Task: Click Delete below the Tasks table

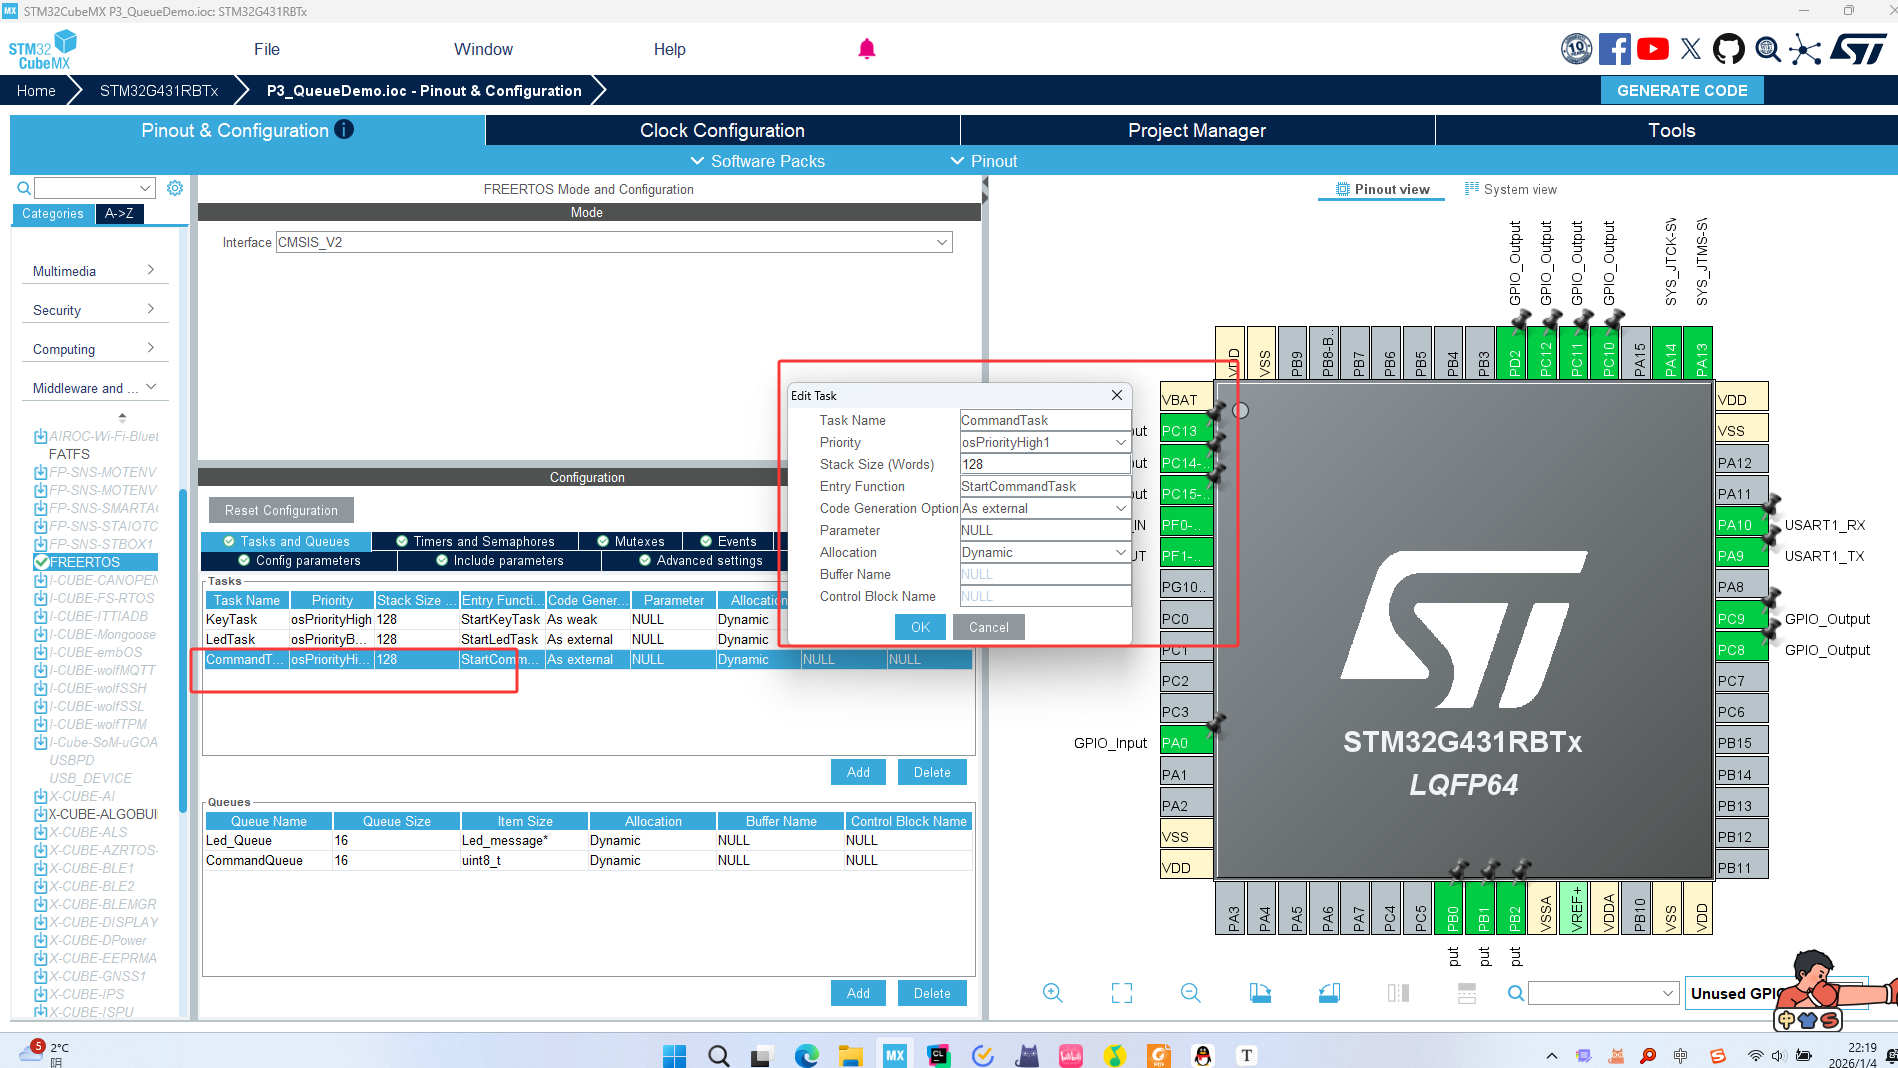Action: coord(932,772)
